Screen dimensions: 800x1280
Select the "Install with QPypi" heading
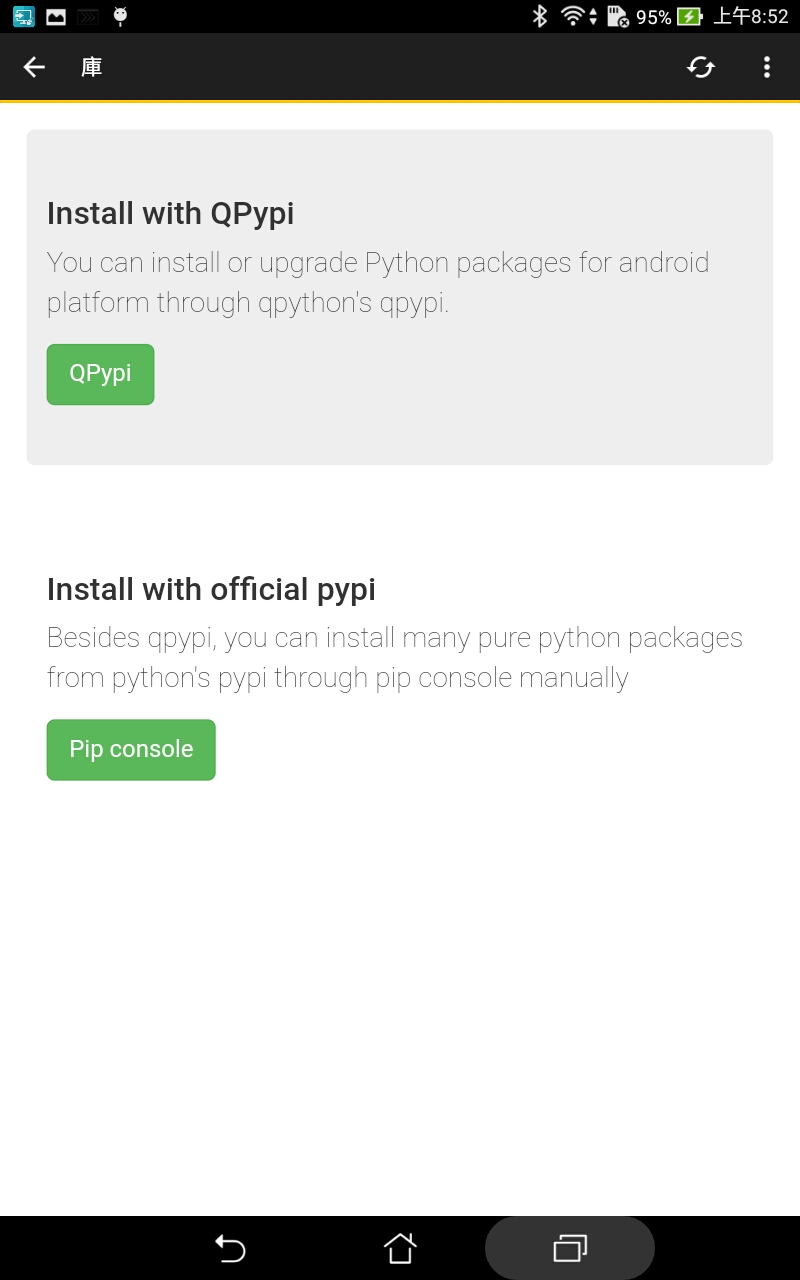tap(170, 213)
